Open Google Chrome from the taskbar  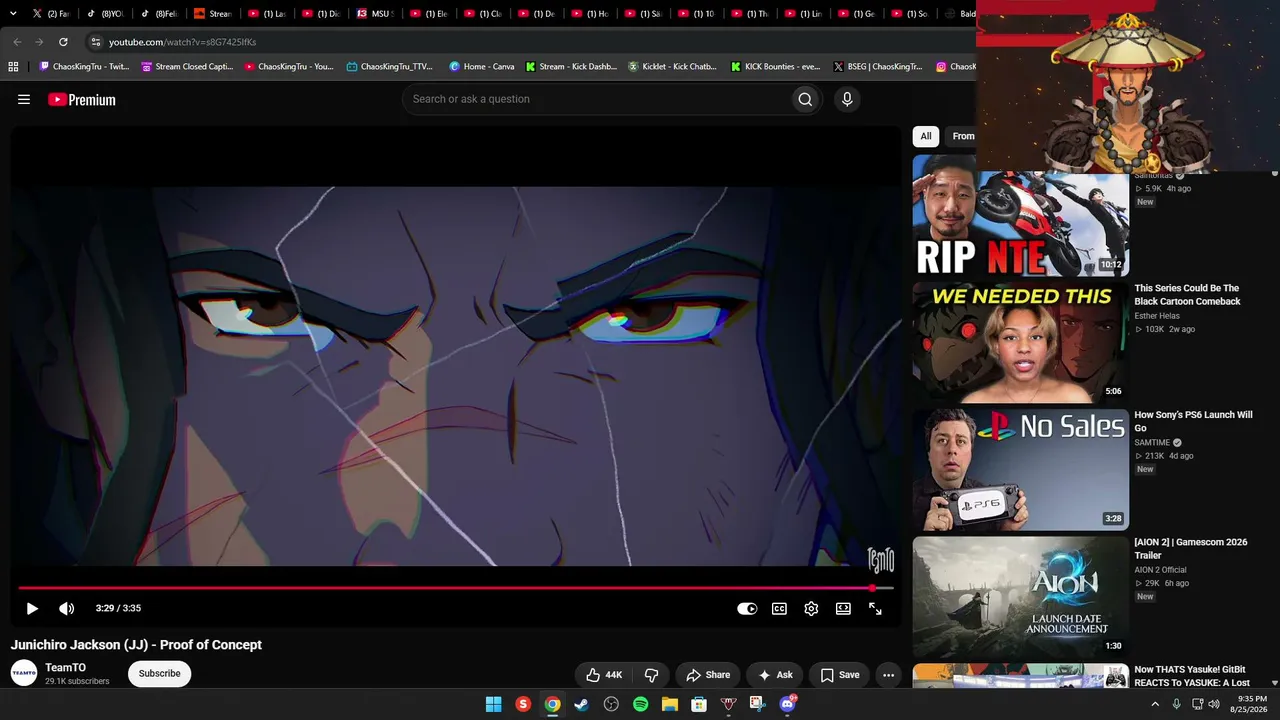click(x=552, y=704)
